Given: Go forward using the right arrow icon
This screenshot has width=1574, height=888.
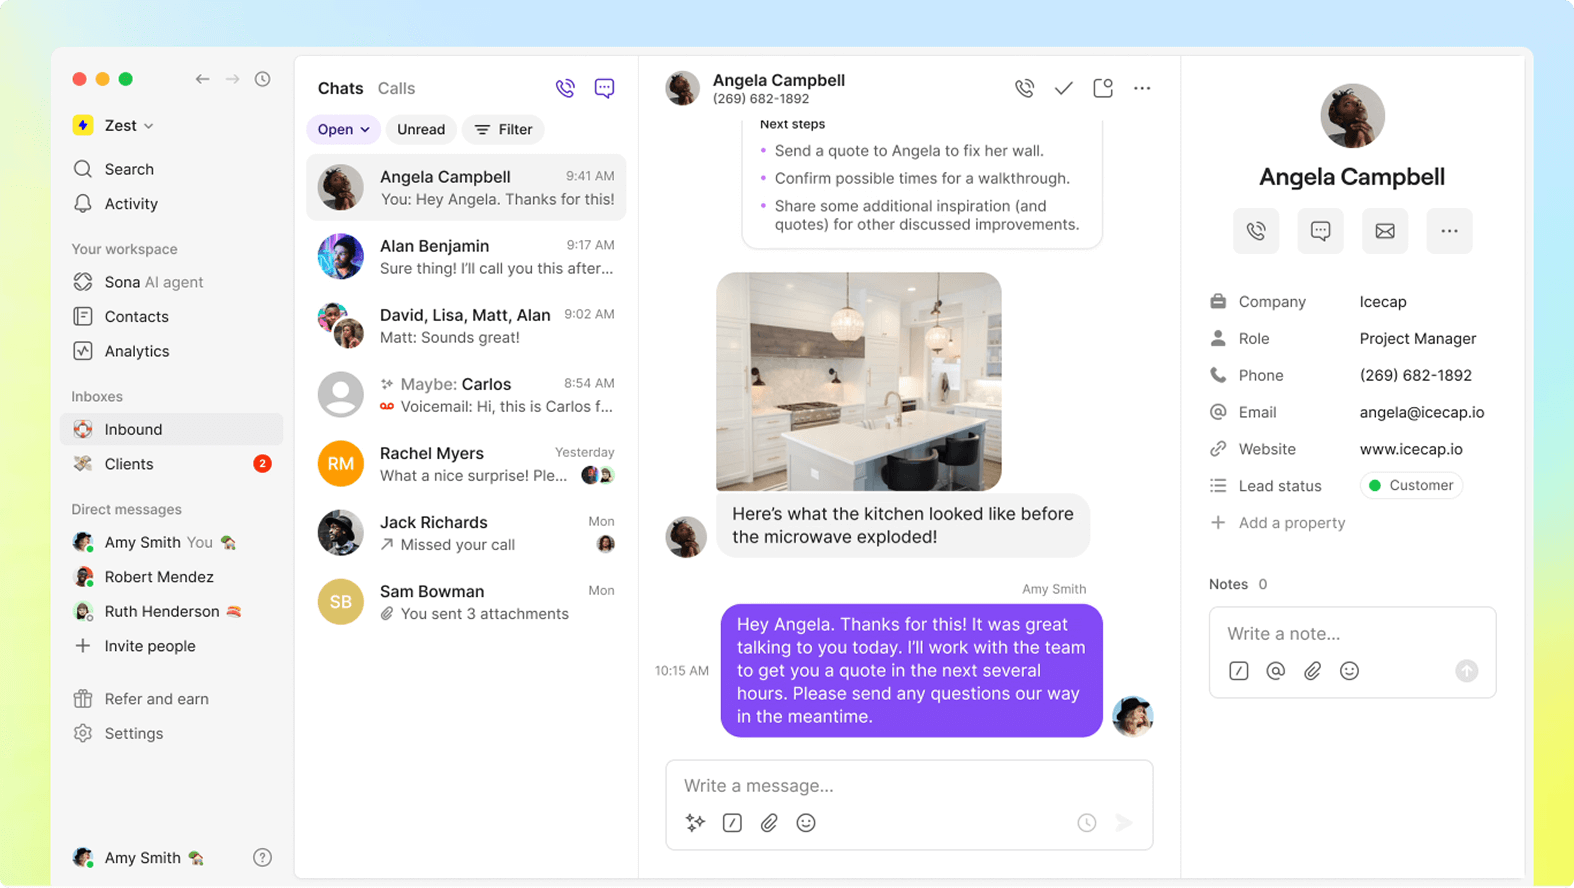Looking at the screenshot, I should point(232,79).
